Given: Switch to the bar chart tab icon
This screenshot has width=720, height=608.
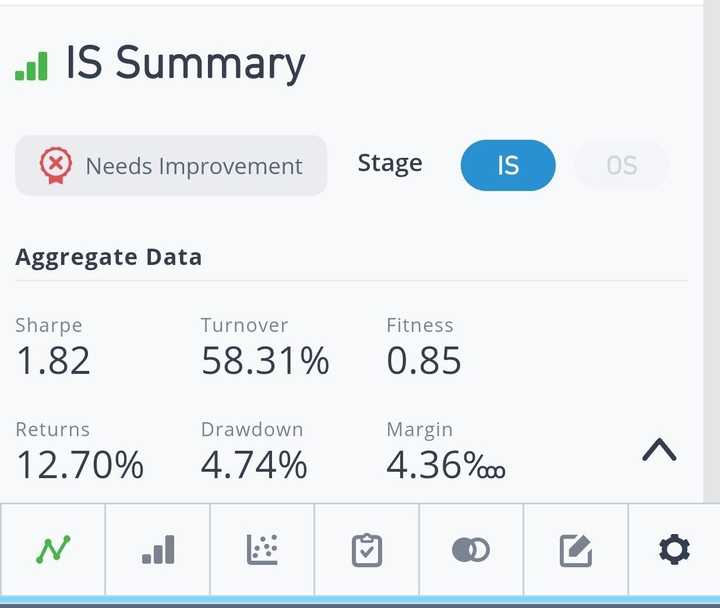Looking at the screenshot, I should click(158, 549).
